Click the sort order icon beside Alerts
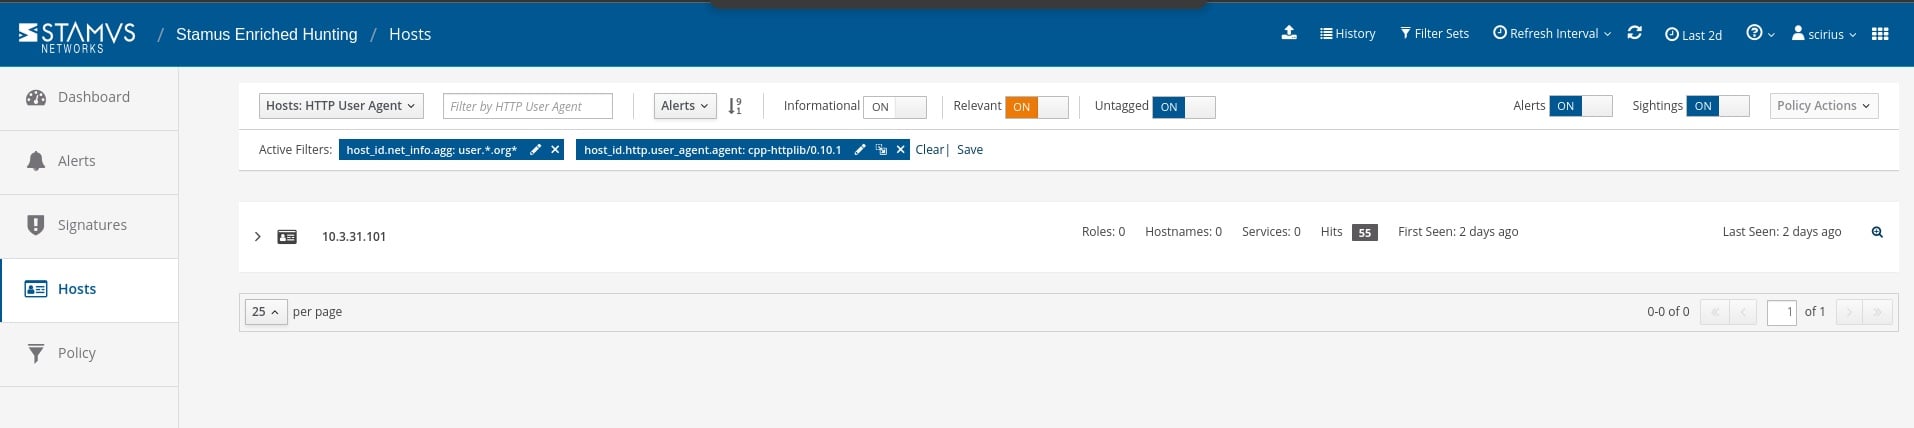 coord(735,106)
